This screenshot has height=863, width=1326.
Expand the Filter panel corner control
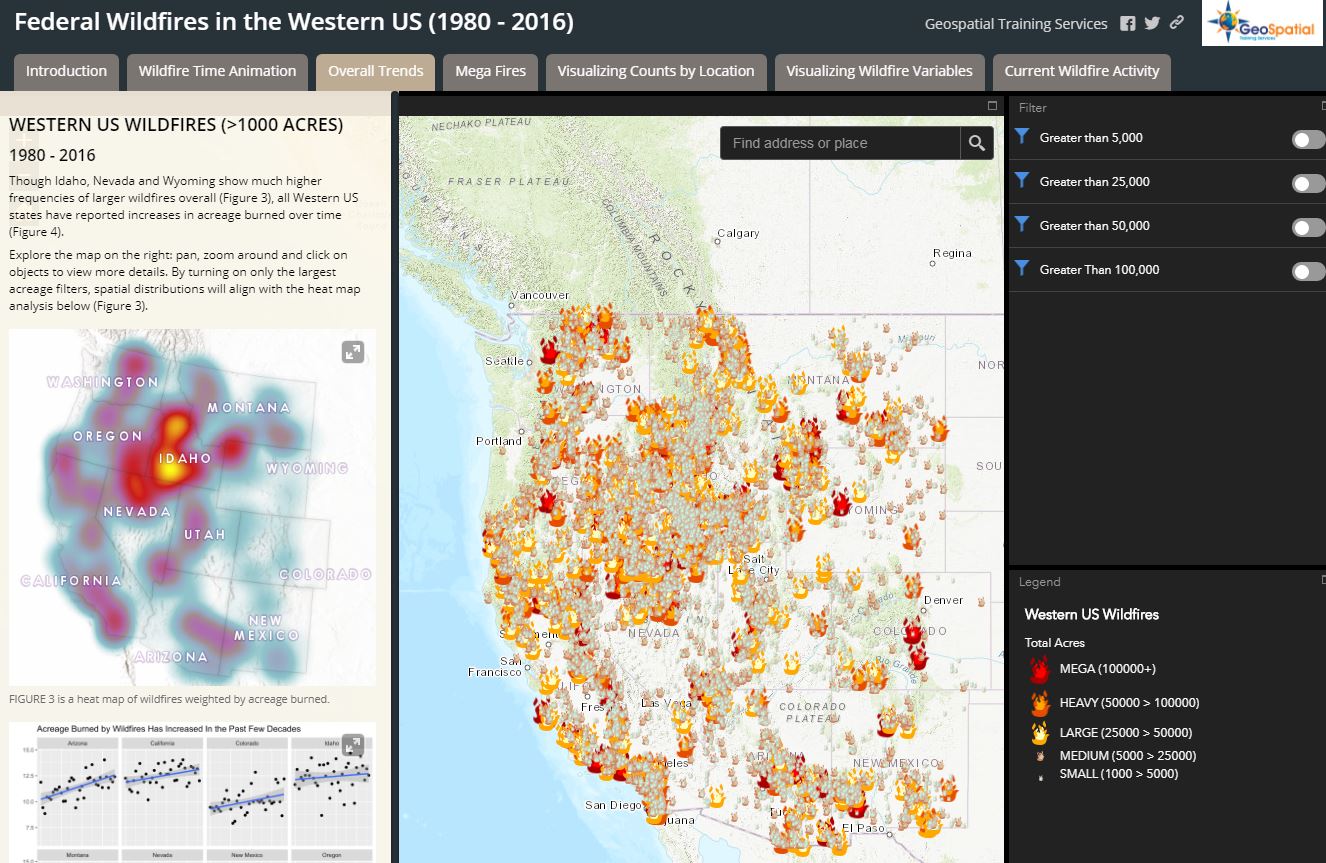point(1322,105)
